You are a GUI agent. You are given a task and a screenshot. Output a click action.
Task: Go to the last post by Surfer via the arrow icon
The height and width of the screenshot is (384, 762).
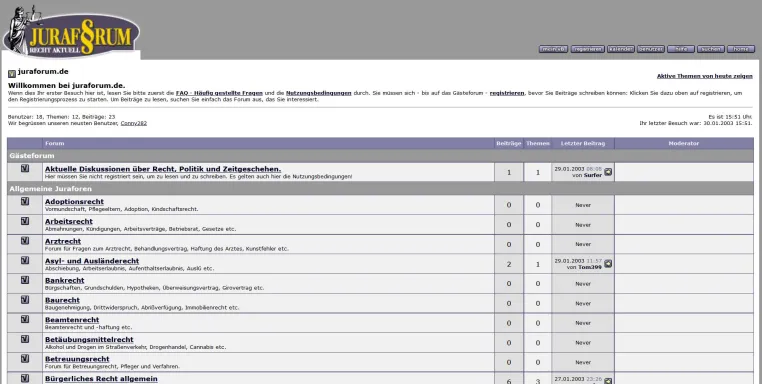pyautogui.click(x=608, y=172)
